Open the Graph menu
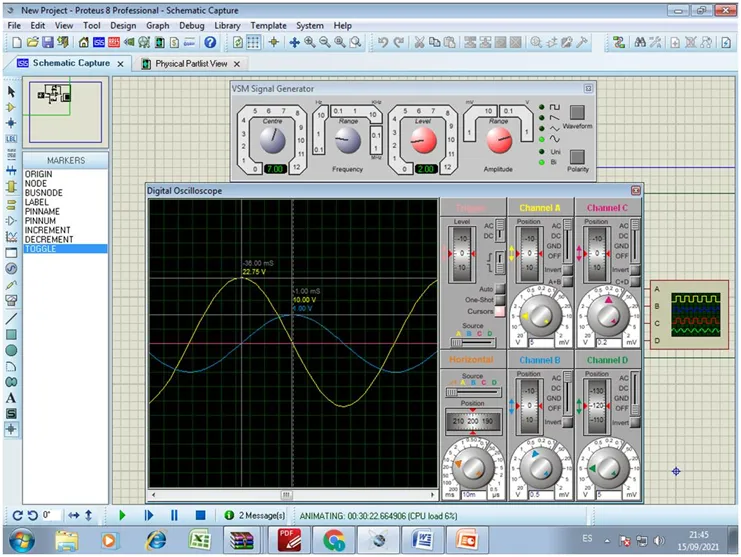 click(x=157, y=26)
